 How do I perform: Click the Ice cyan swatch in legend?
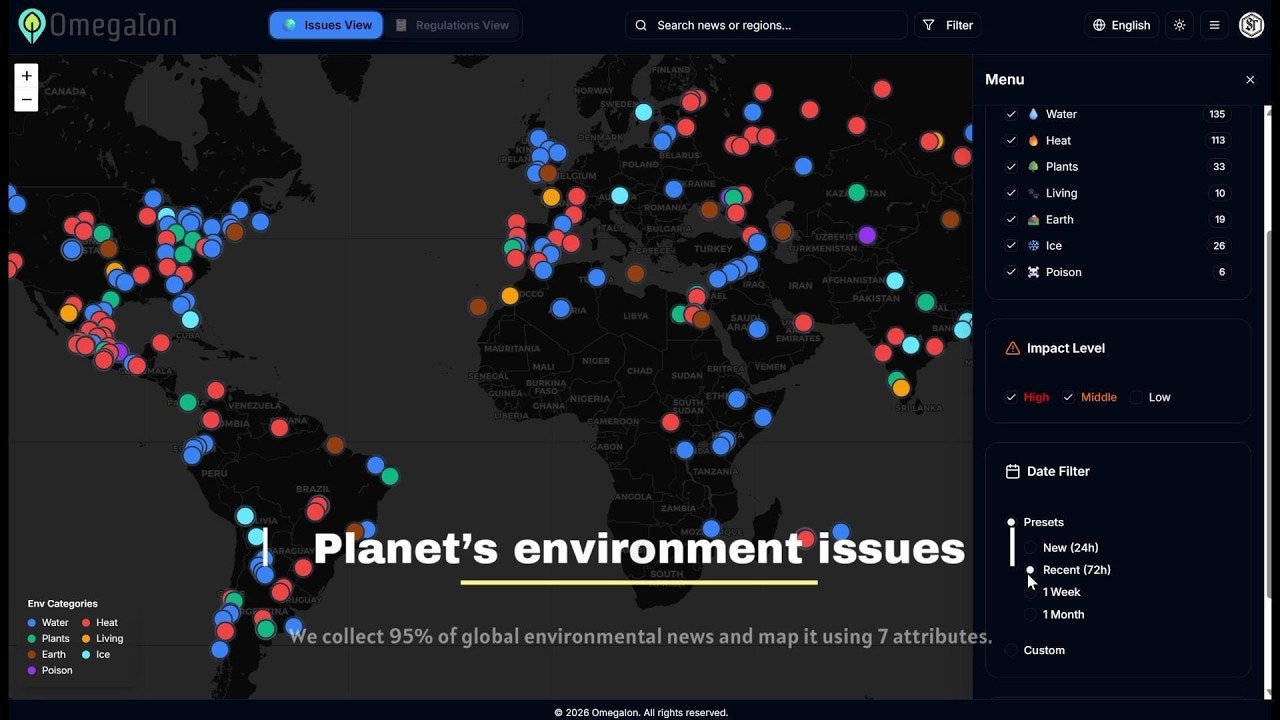[x=85, y=655]
